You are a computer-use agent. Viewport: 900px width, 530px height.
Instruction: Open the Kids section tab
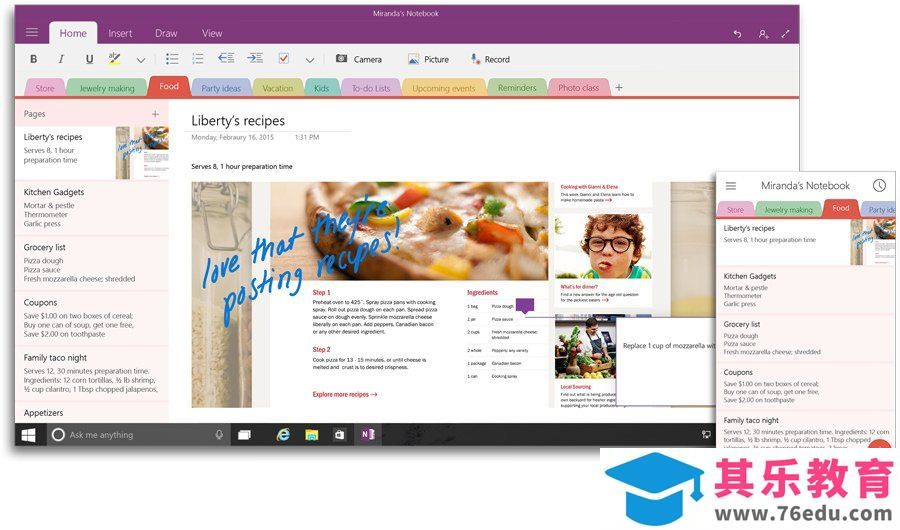coord(321,88)
